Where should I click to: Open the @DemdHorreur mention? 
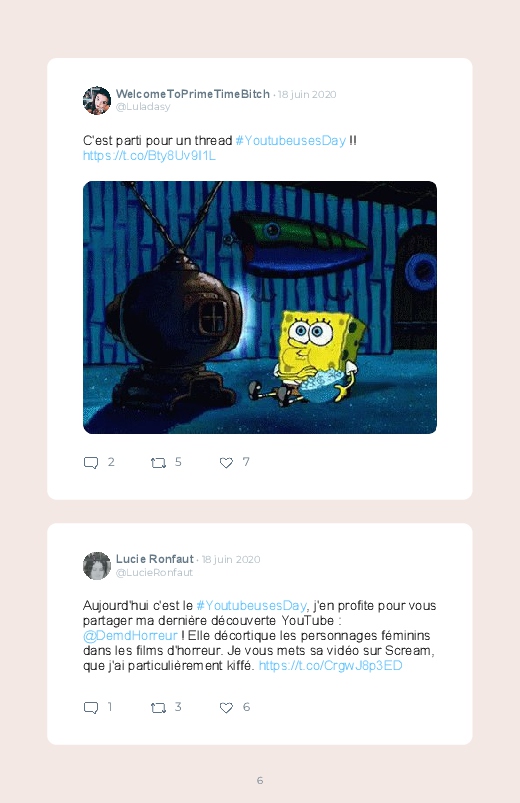130,636
